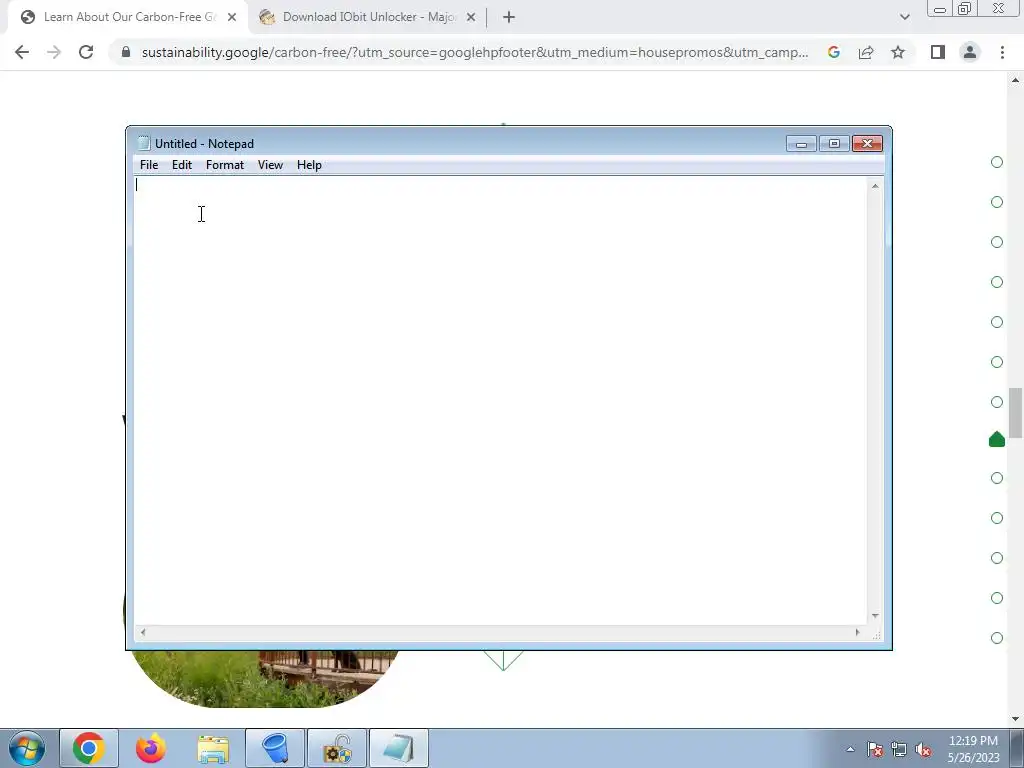The image size is (1024, 768).
Task: Select the fifth page section dot
Action: click(x=997, y=322)
